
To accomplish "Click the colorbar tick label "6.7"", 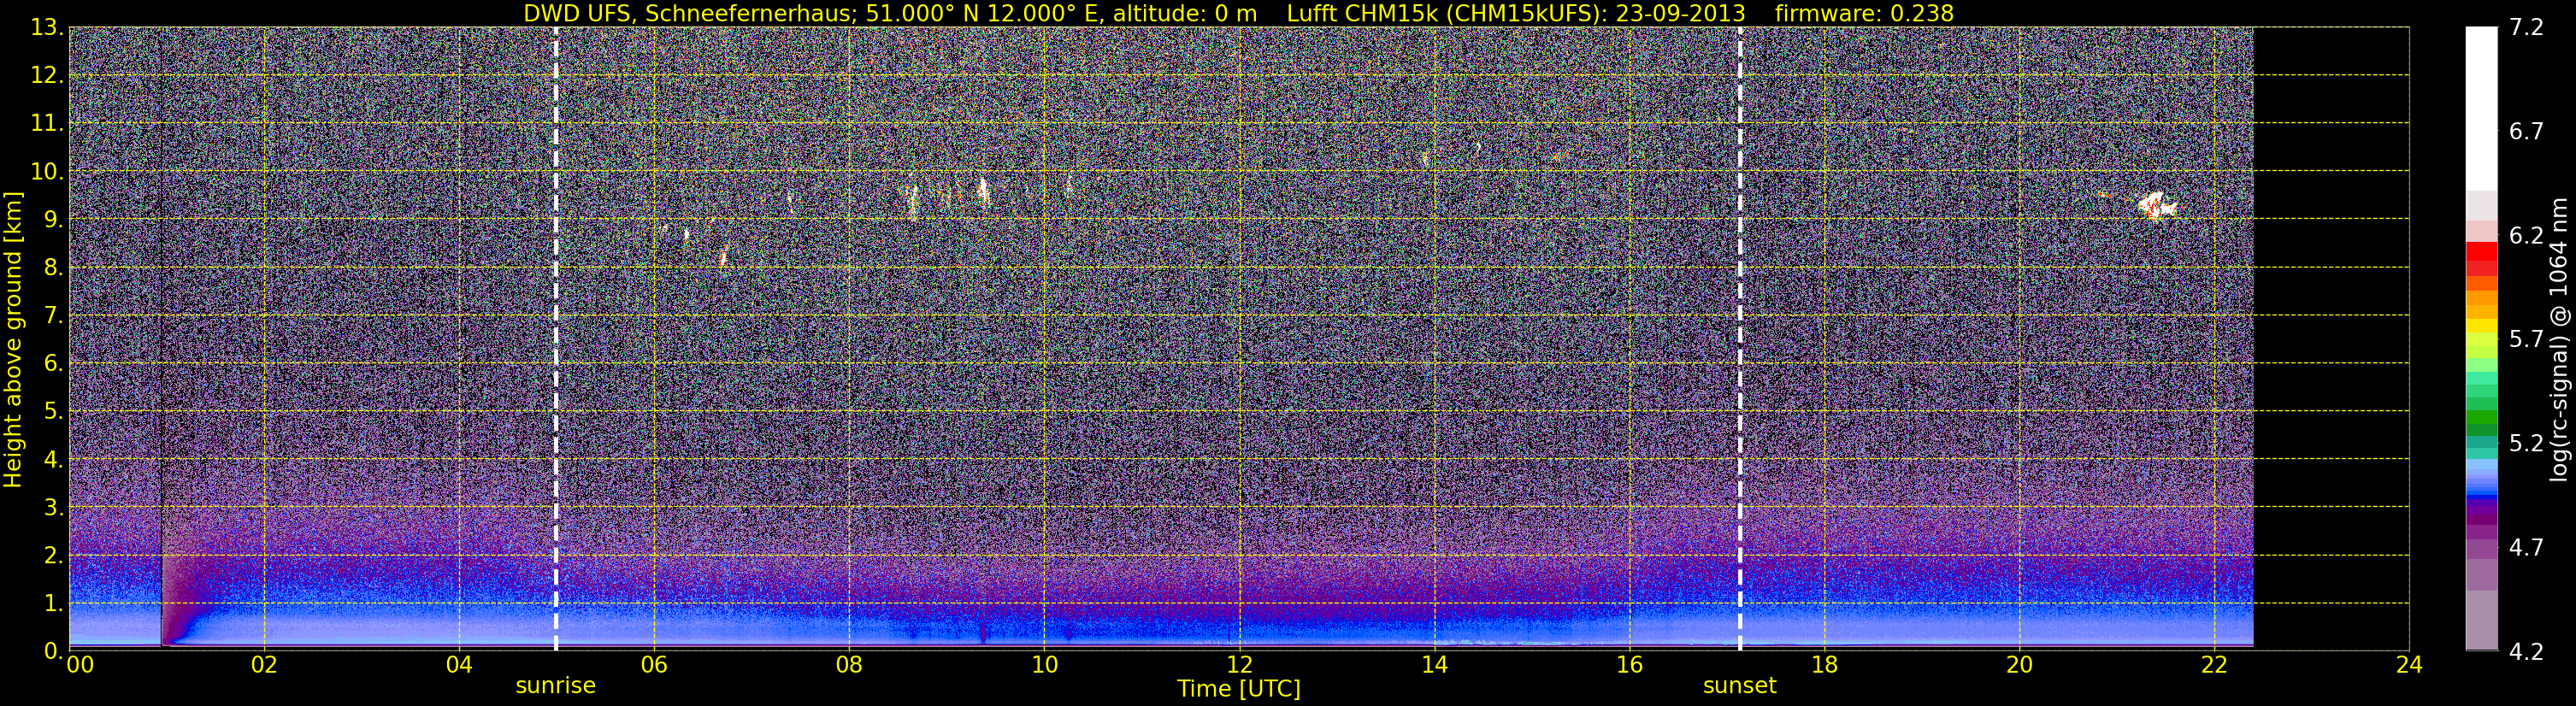I will (2526, 132).
